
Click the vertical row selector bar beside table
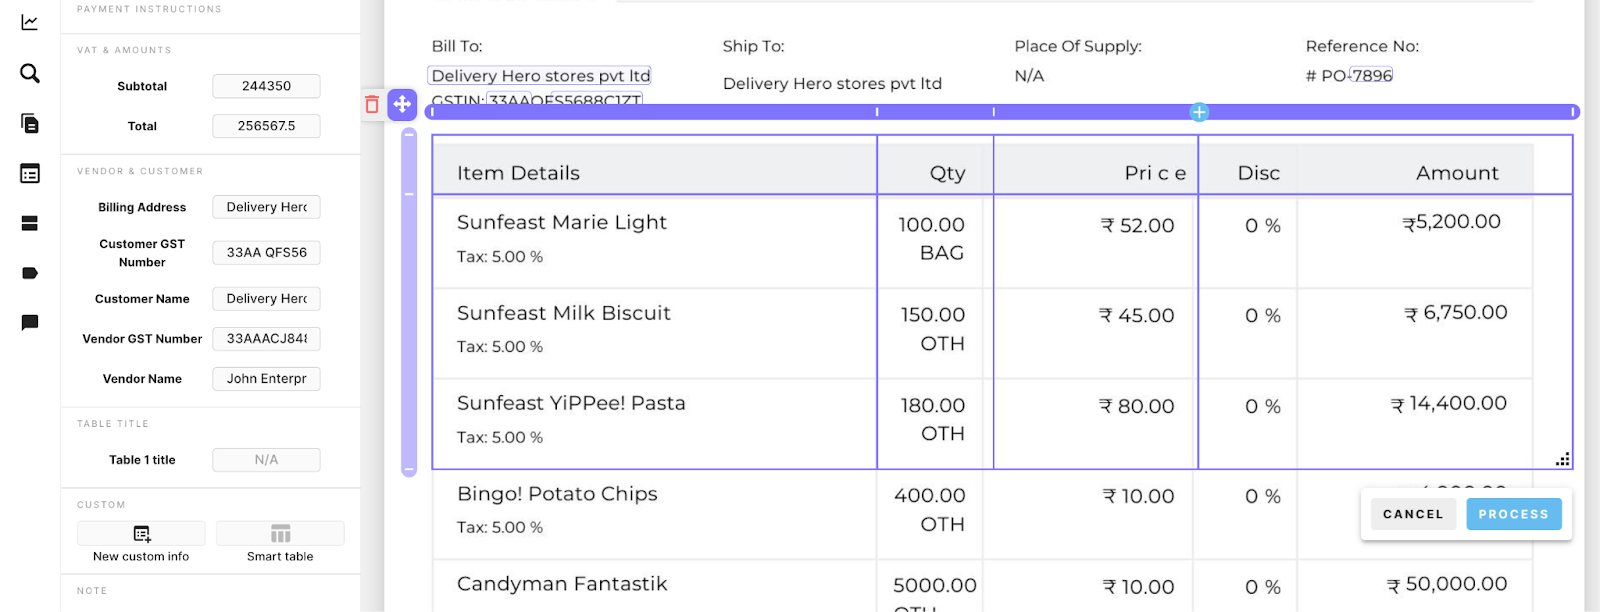pyautogui.click(x=408, y=303)
